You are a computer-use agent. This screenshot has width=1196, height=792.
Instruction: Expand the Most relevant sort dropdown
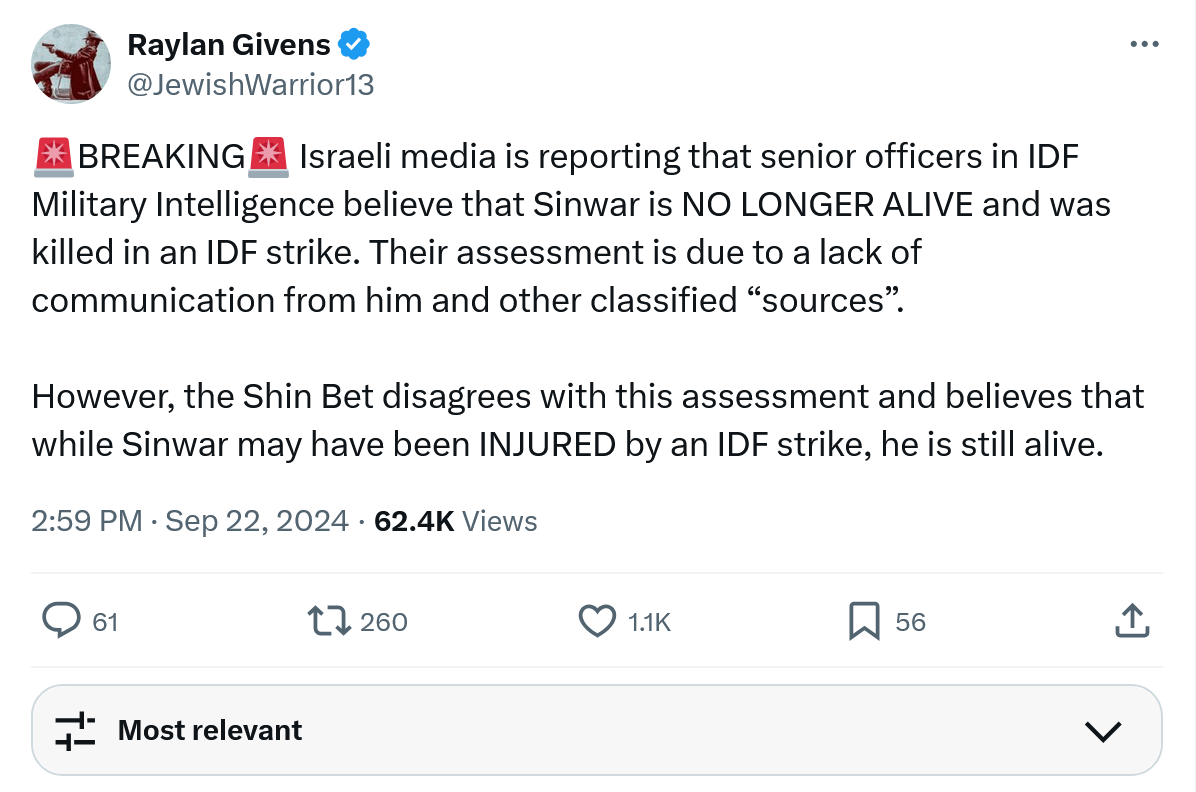coord(597,730)
